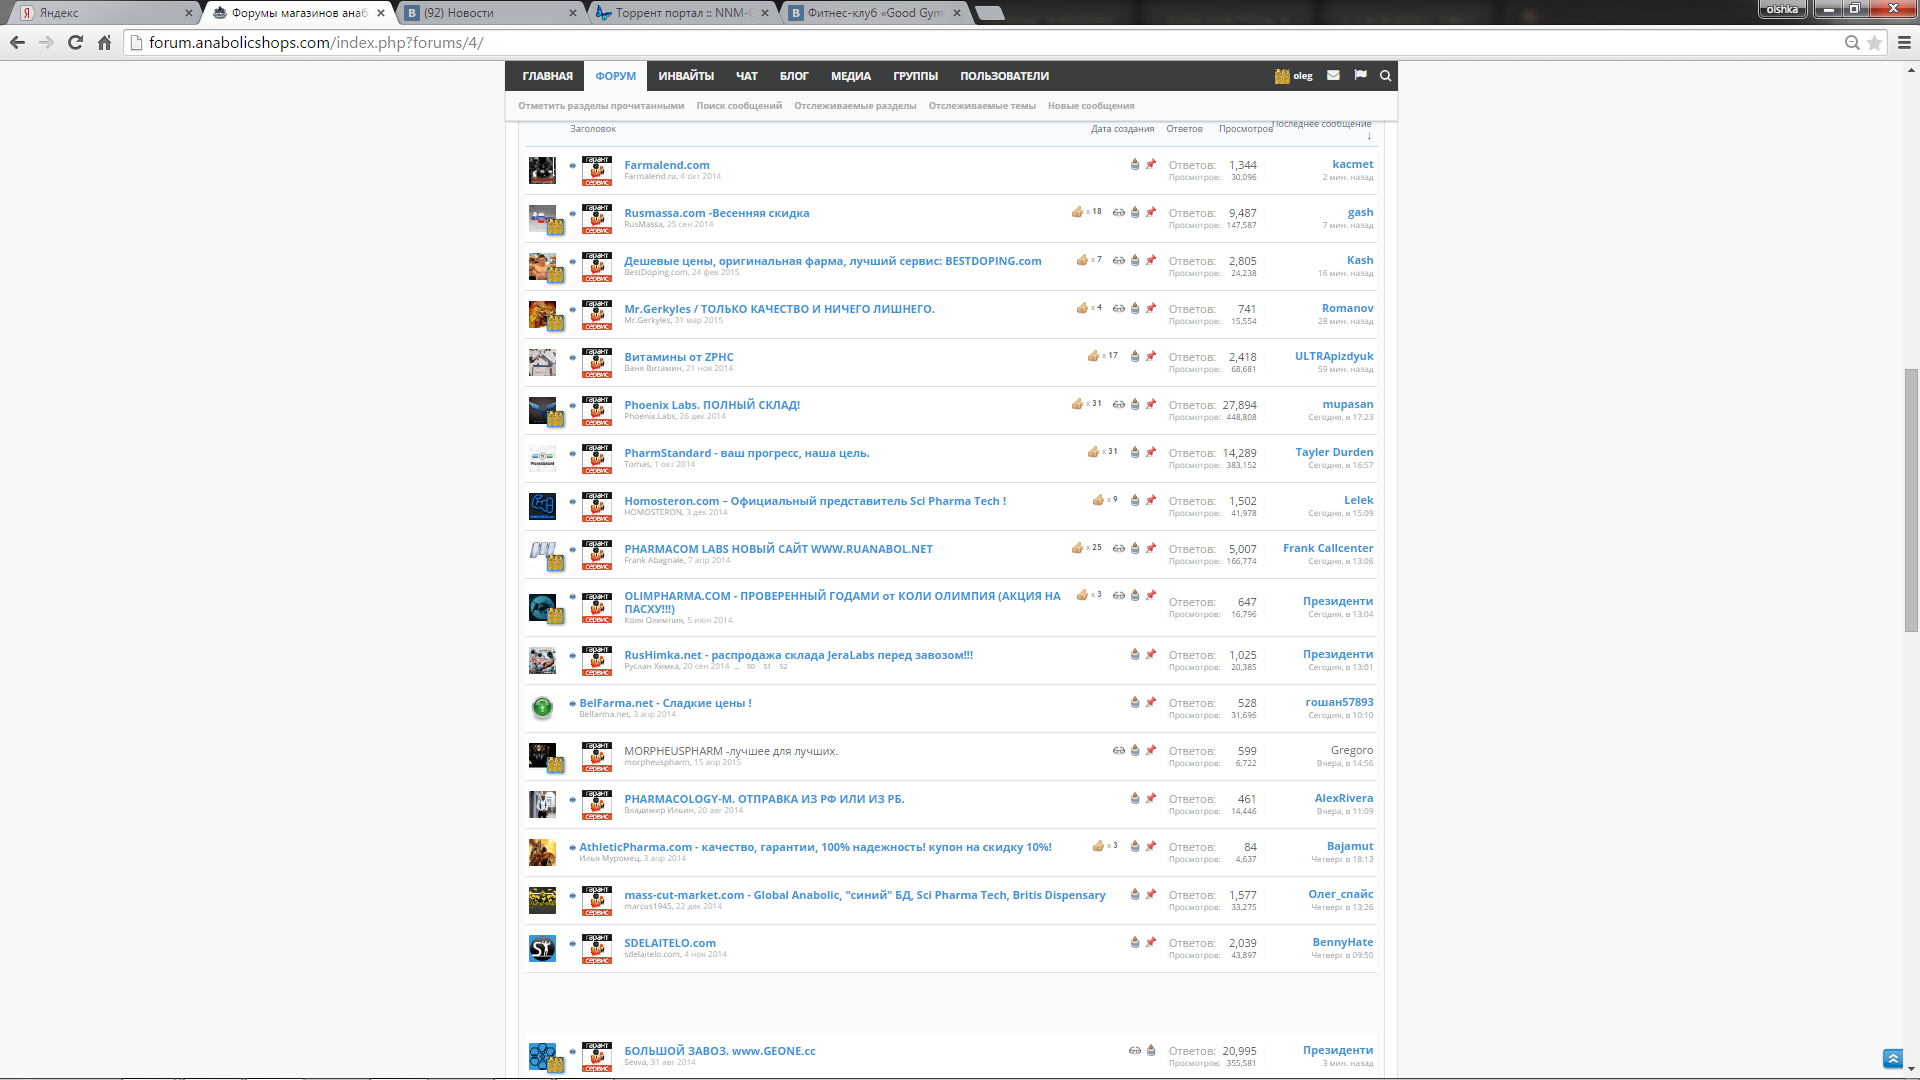Click the thumbs-up icon on AthleticPharma.com thread

pos(1098,846)
